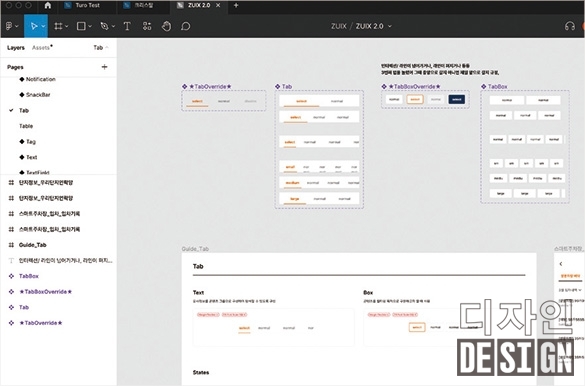585x386 pixels.
Task: Click select tab in TabOverride component
Action: (197, 101)
